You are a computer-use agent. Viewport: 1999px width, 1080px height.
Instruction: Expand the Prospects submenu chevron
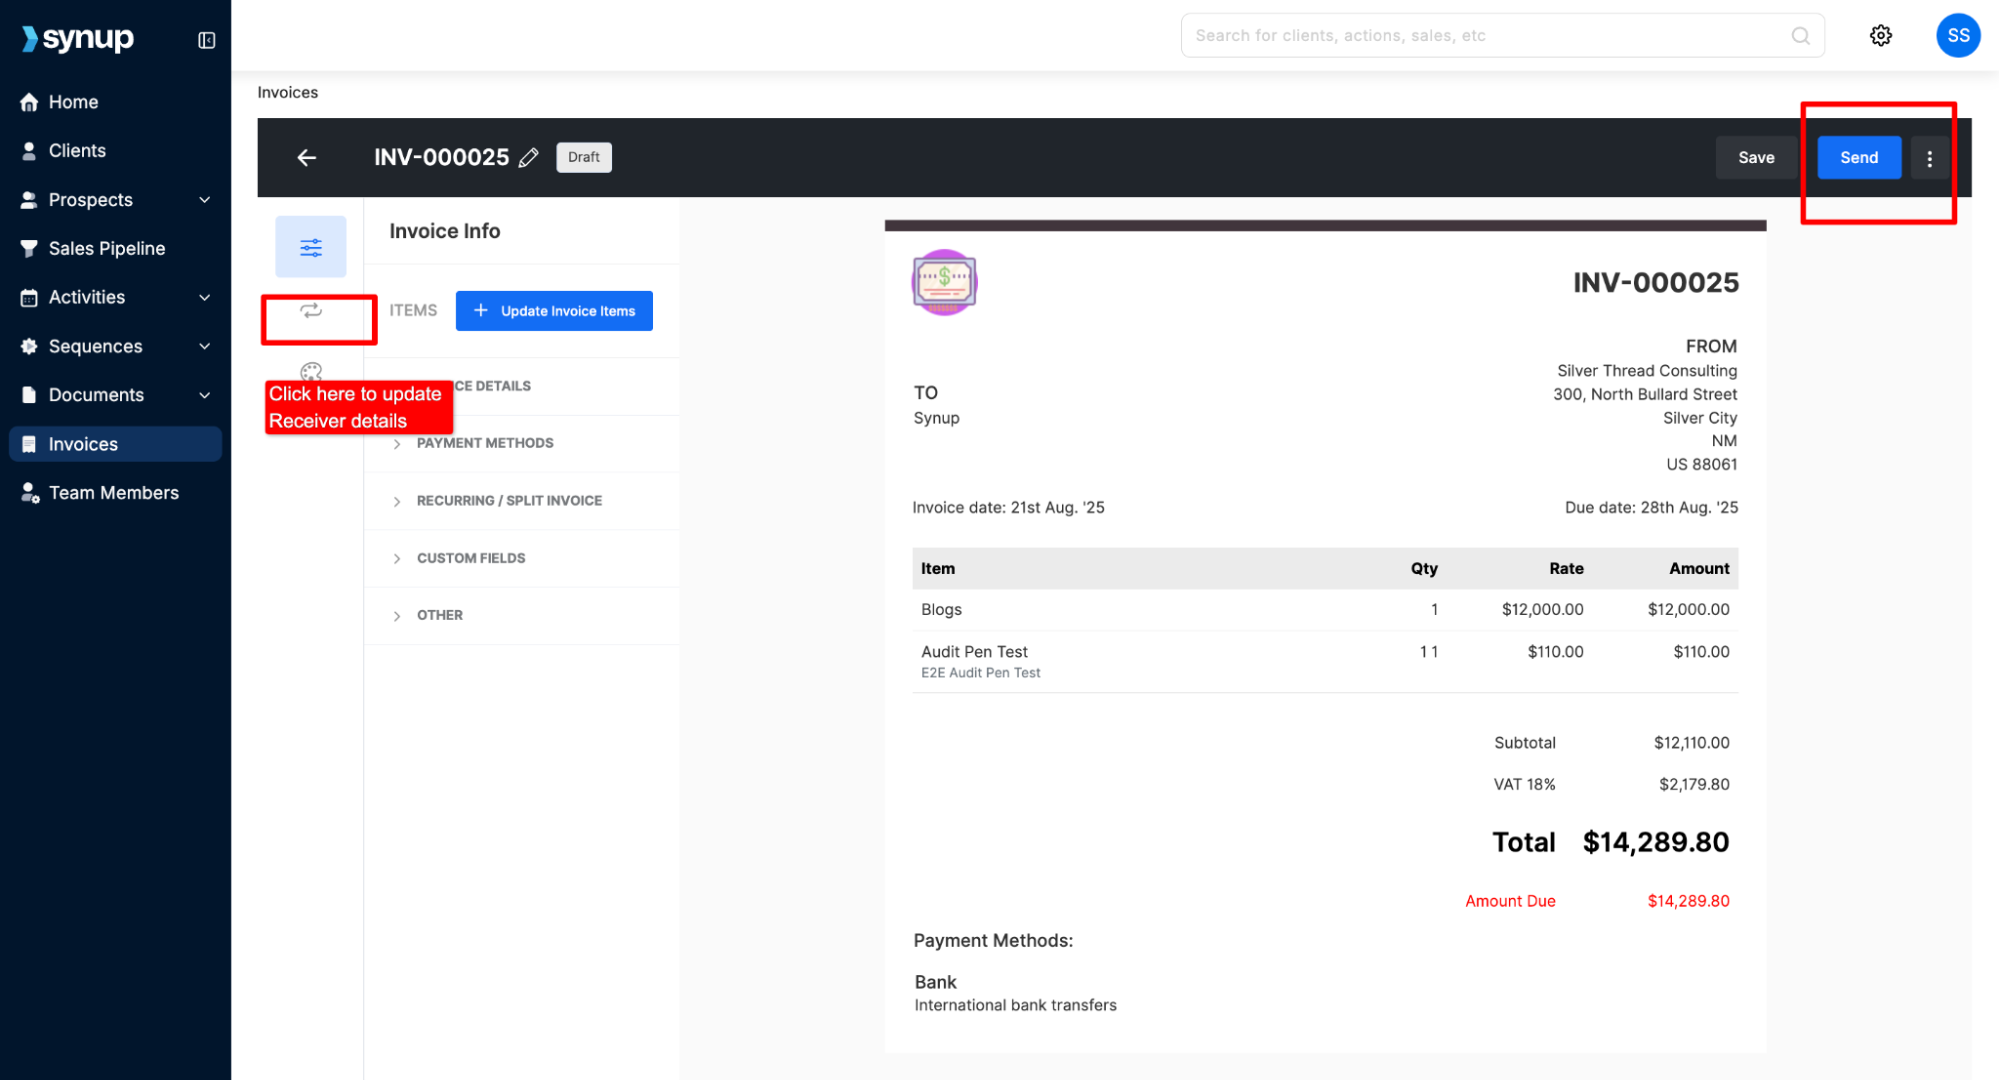tap(205, 200)
